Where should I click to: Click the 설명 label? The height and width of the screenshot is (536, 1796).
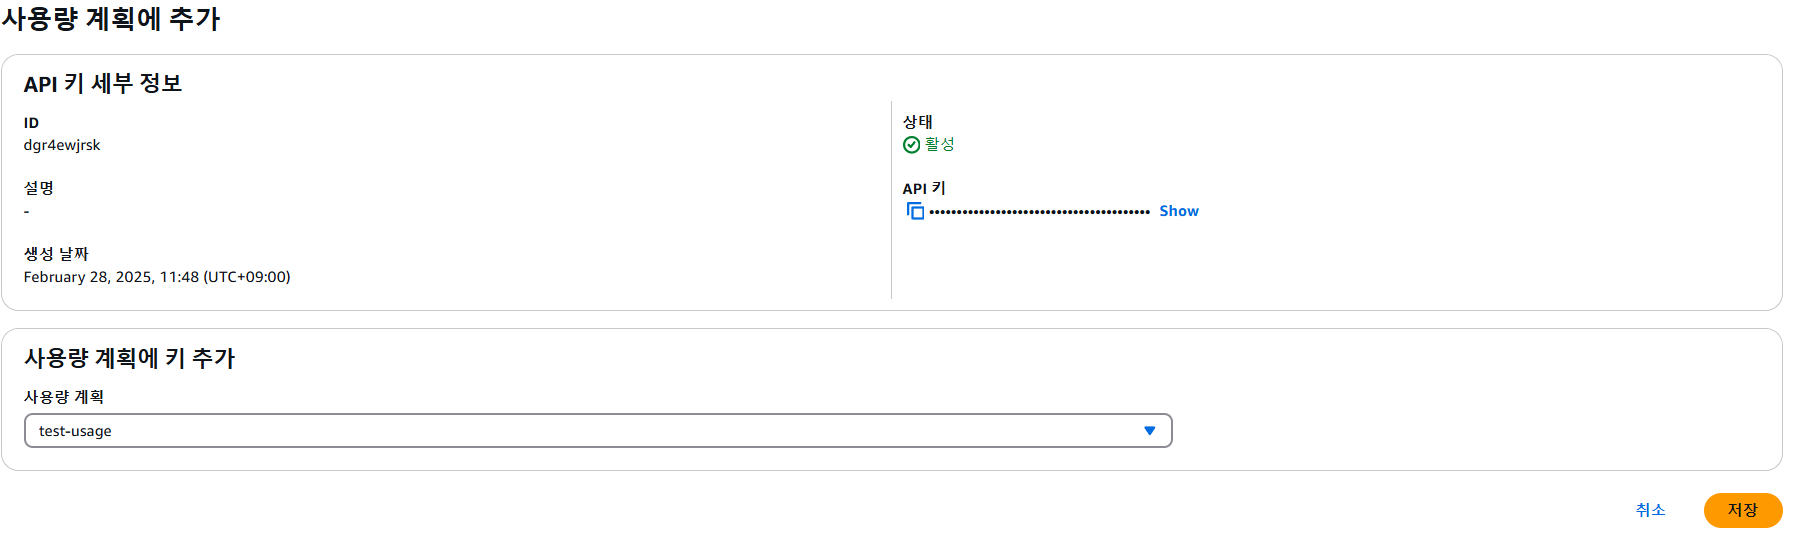39,188
